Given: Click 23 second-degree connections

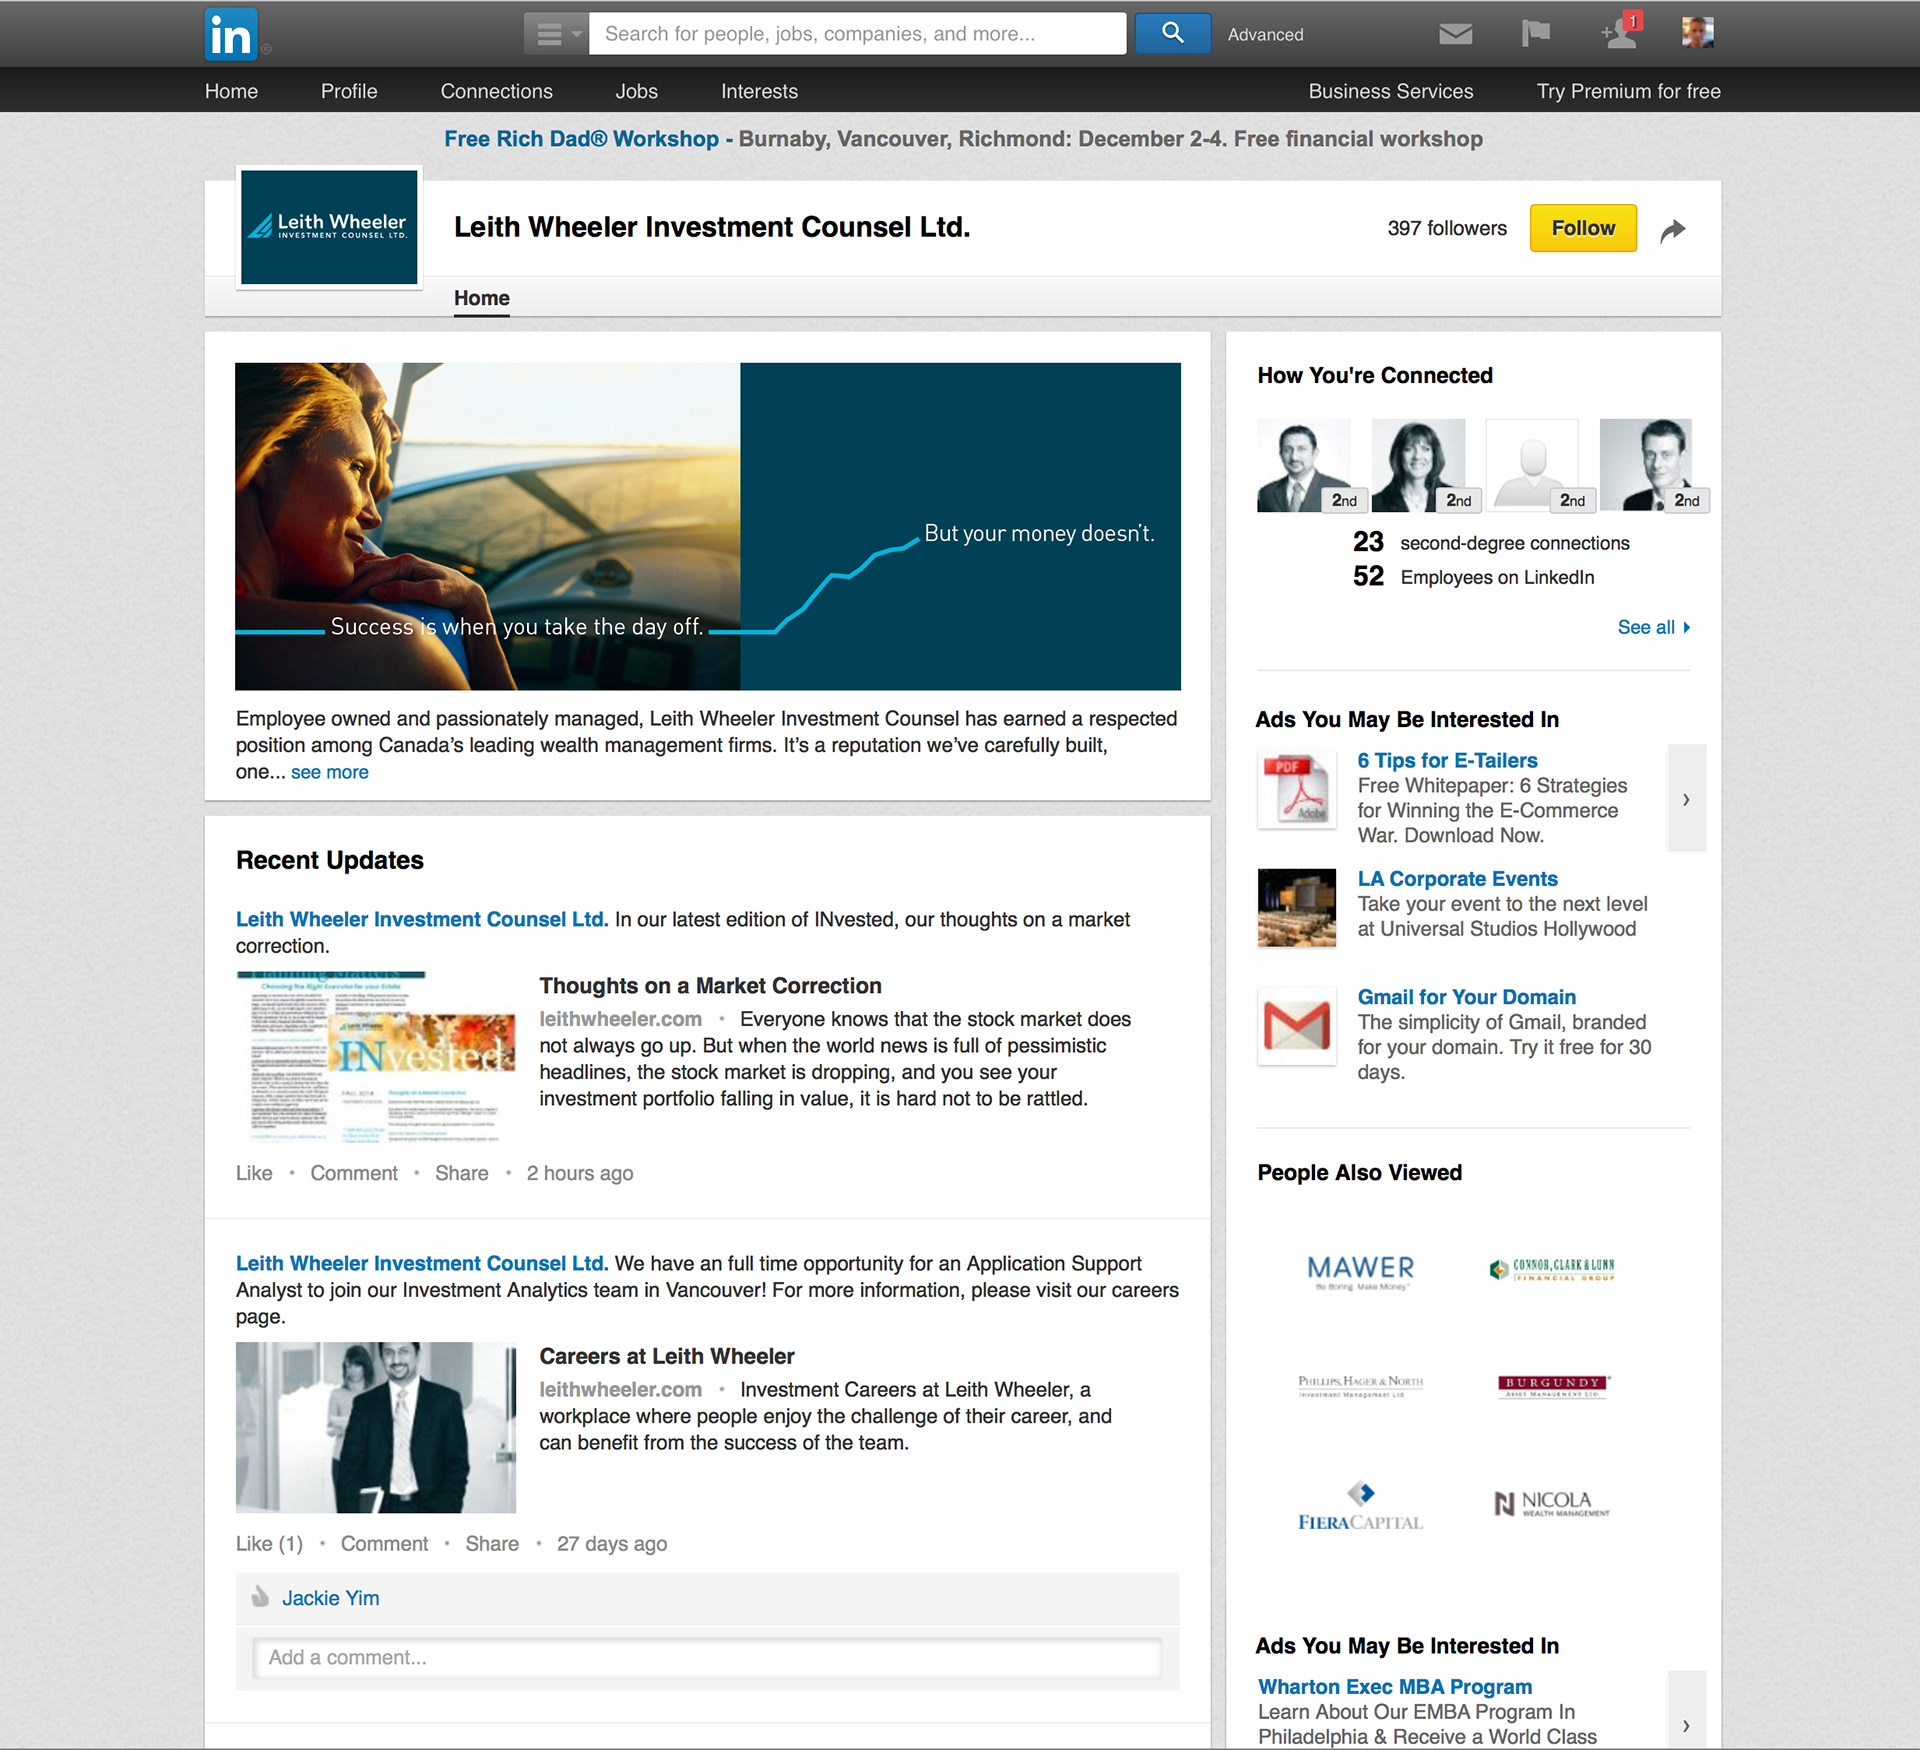Looking at the screenshot, I should (x=1491, y=543).
